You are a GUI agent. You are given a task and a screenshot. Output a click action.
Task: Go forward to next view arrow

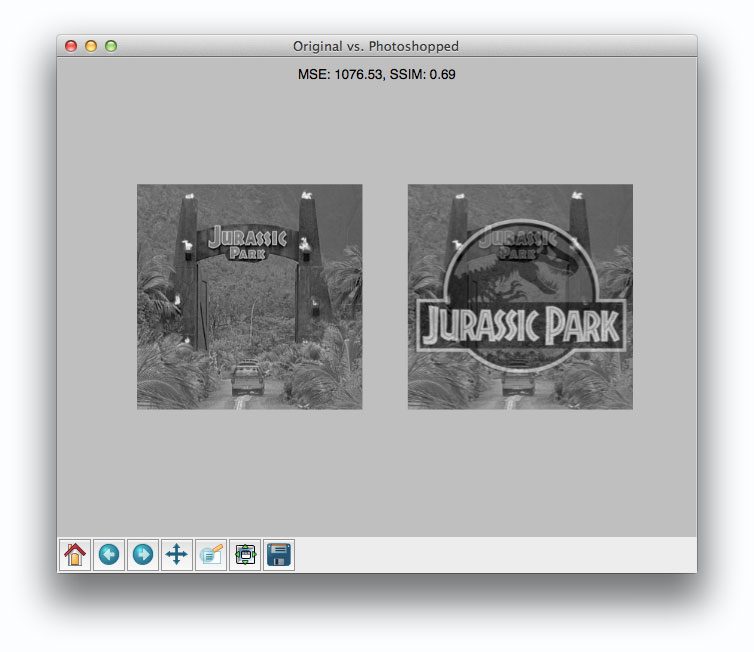pyautogui.click(x=143, y=554)
